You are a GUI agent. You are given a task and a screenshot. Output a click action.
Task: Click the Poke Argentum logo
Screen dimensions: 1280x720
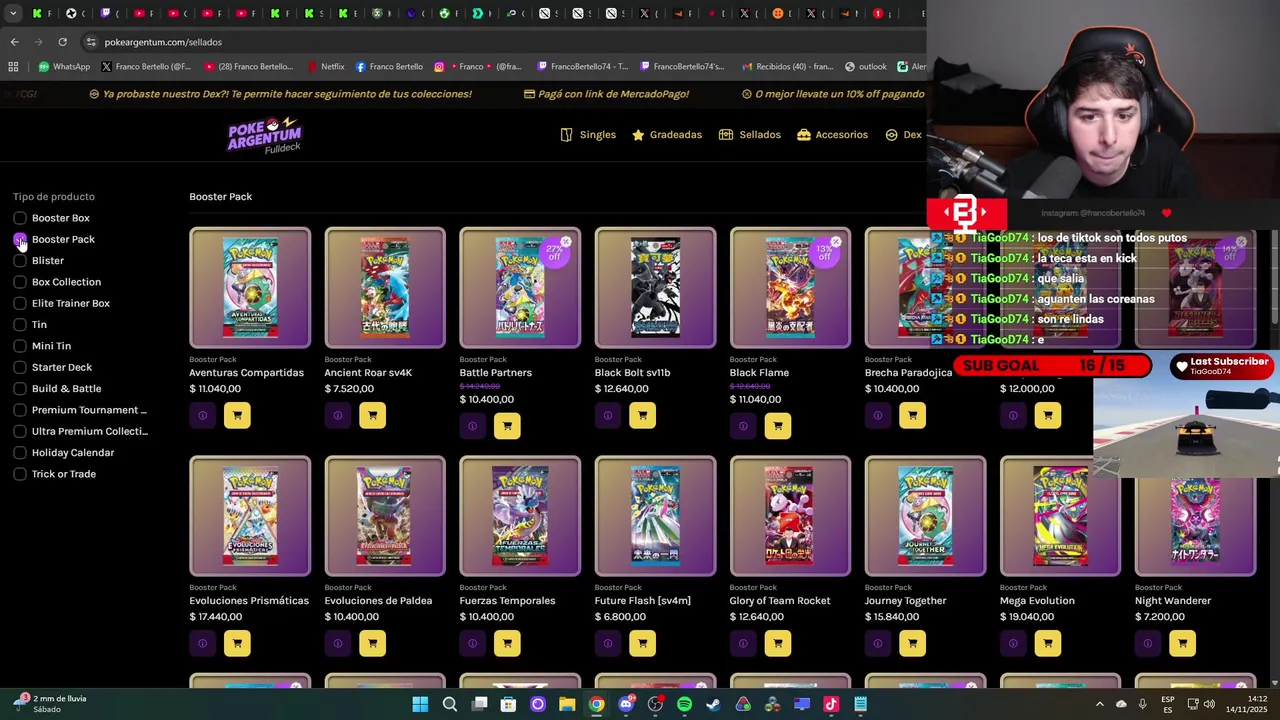point(264,135)
